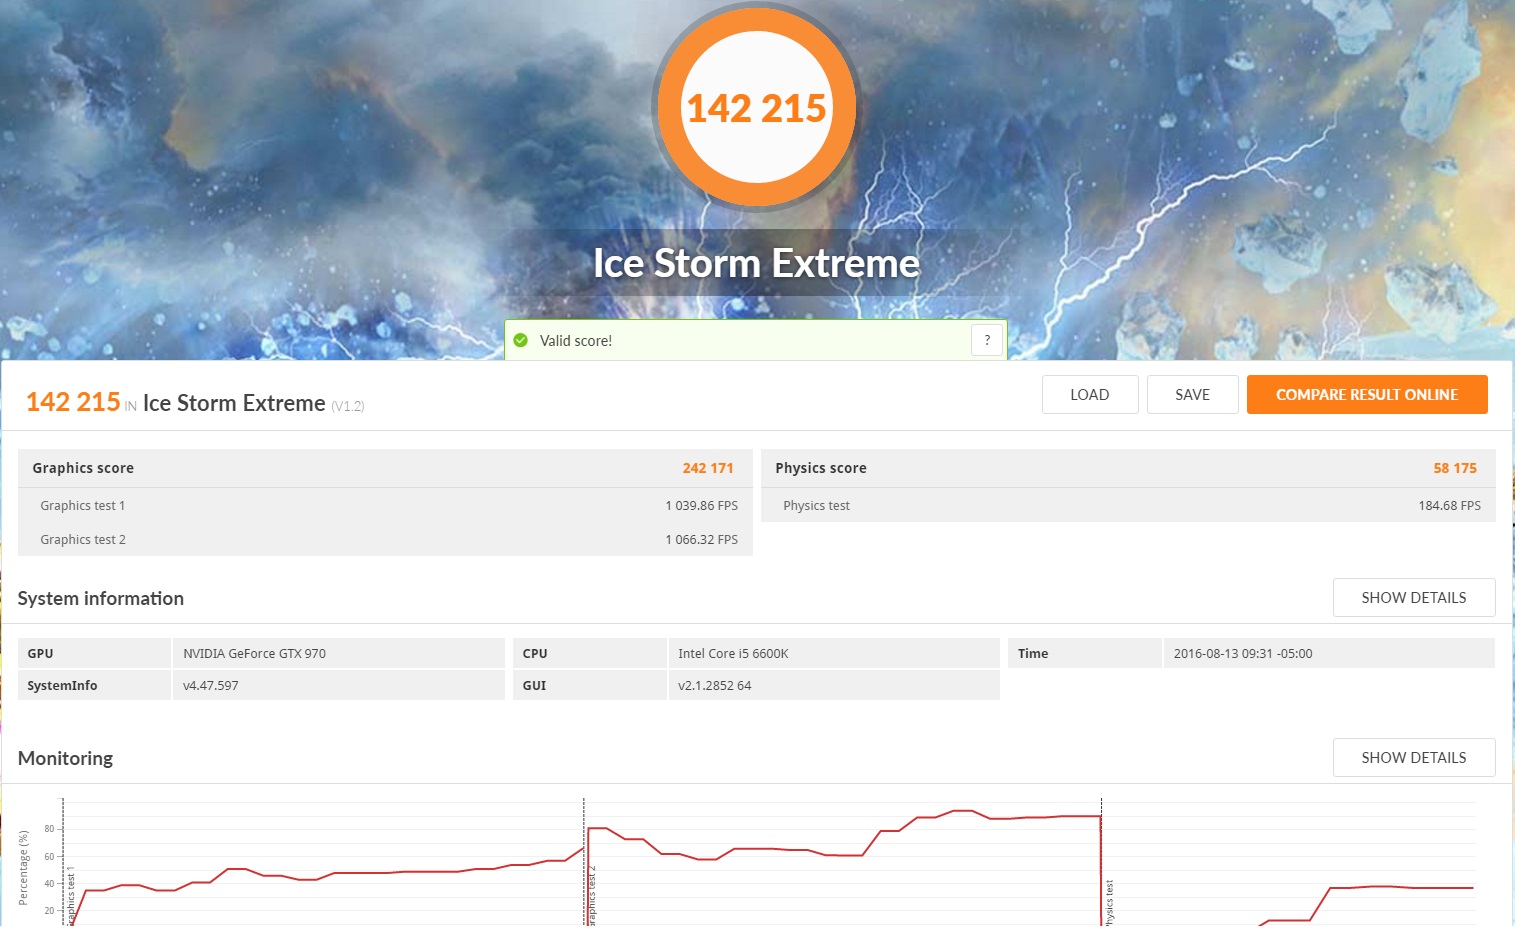Click the Ice Storm Extreme banner title
The height and width of the screenshot is (935, 1515).
756,263
